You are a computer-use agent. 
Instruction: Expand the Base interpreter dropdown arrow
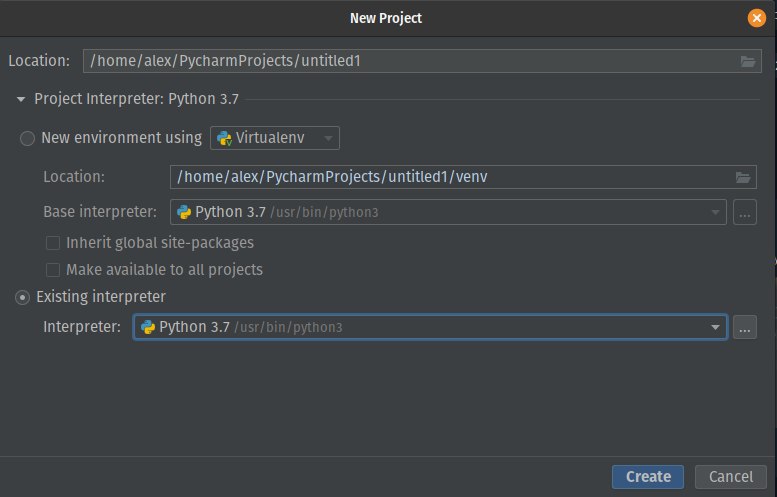(715, 213)
